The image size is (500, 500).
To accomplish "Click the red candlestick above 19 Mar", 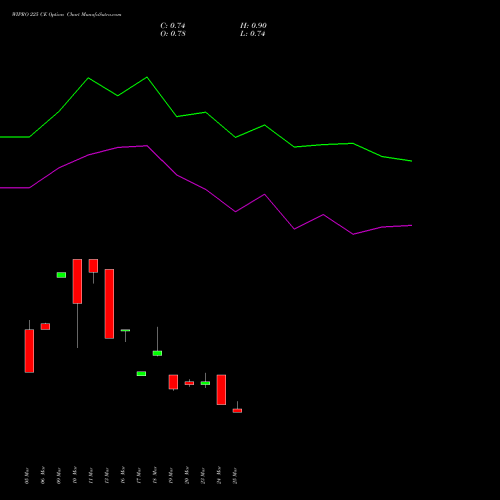I will tap(173, 382).
